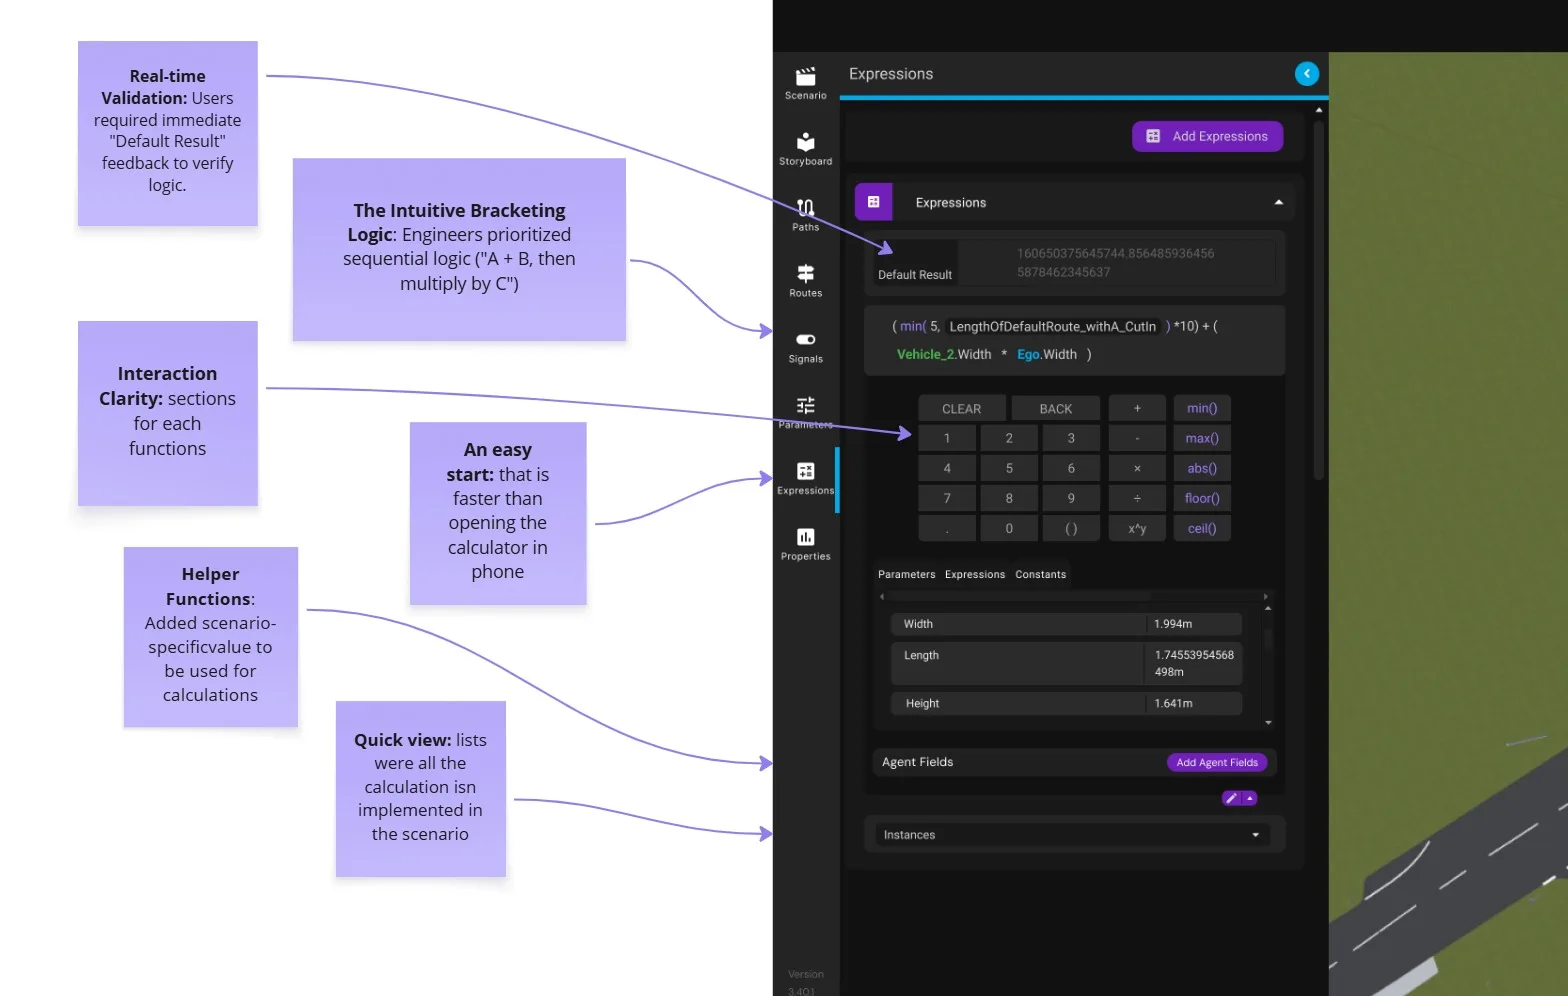
Task: Click the Vehicle_2.Width token in formula
Action: pos(943,354)
